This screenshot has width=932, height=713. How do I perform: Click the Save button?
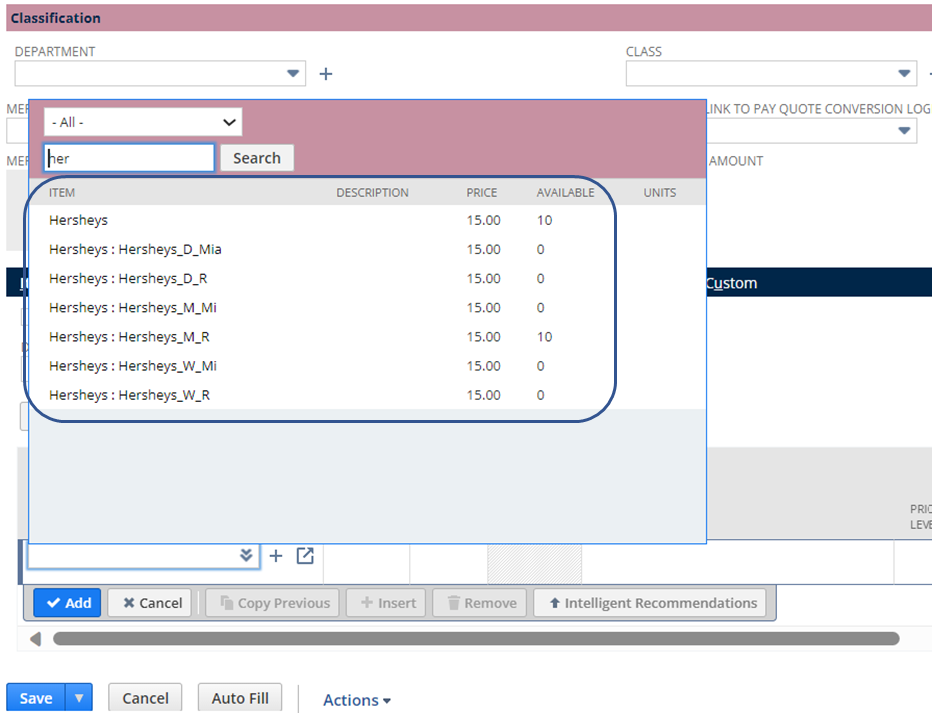pyautogui.click(x=36, y=698)
